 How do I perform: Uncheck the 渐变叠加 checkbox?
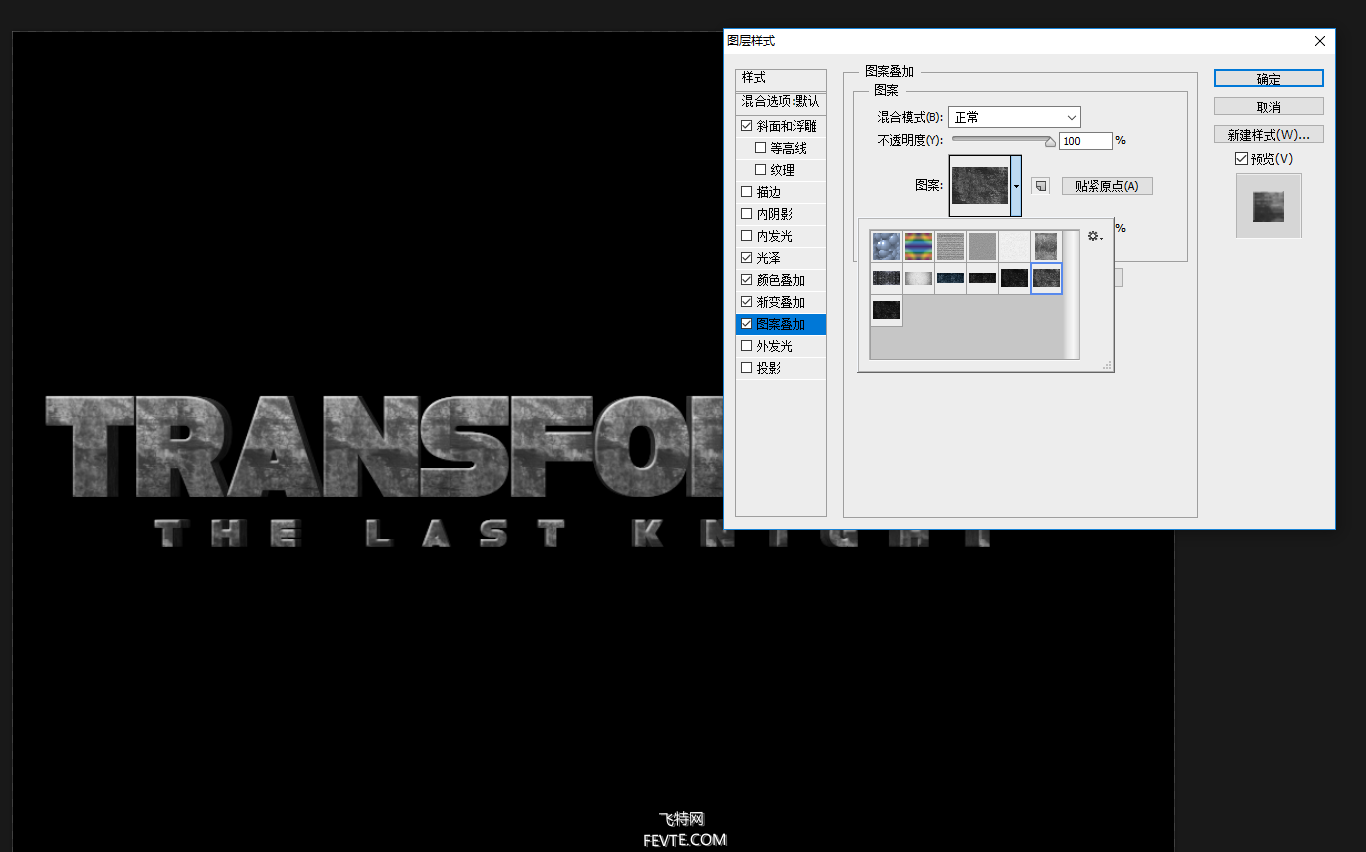pyautogui.click(x=747, y=302)
